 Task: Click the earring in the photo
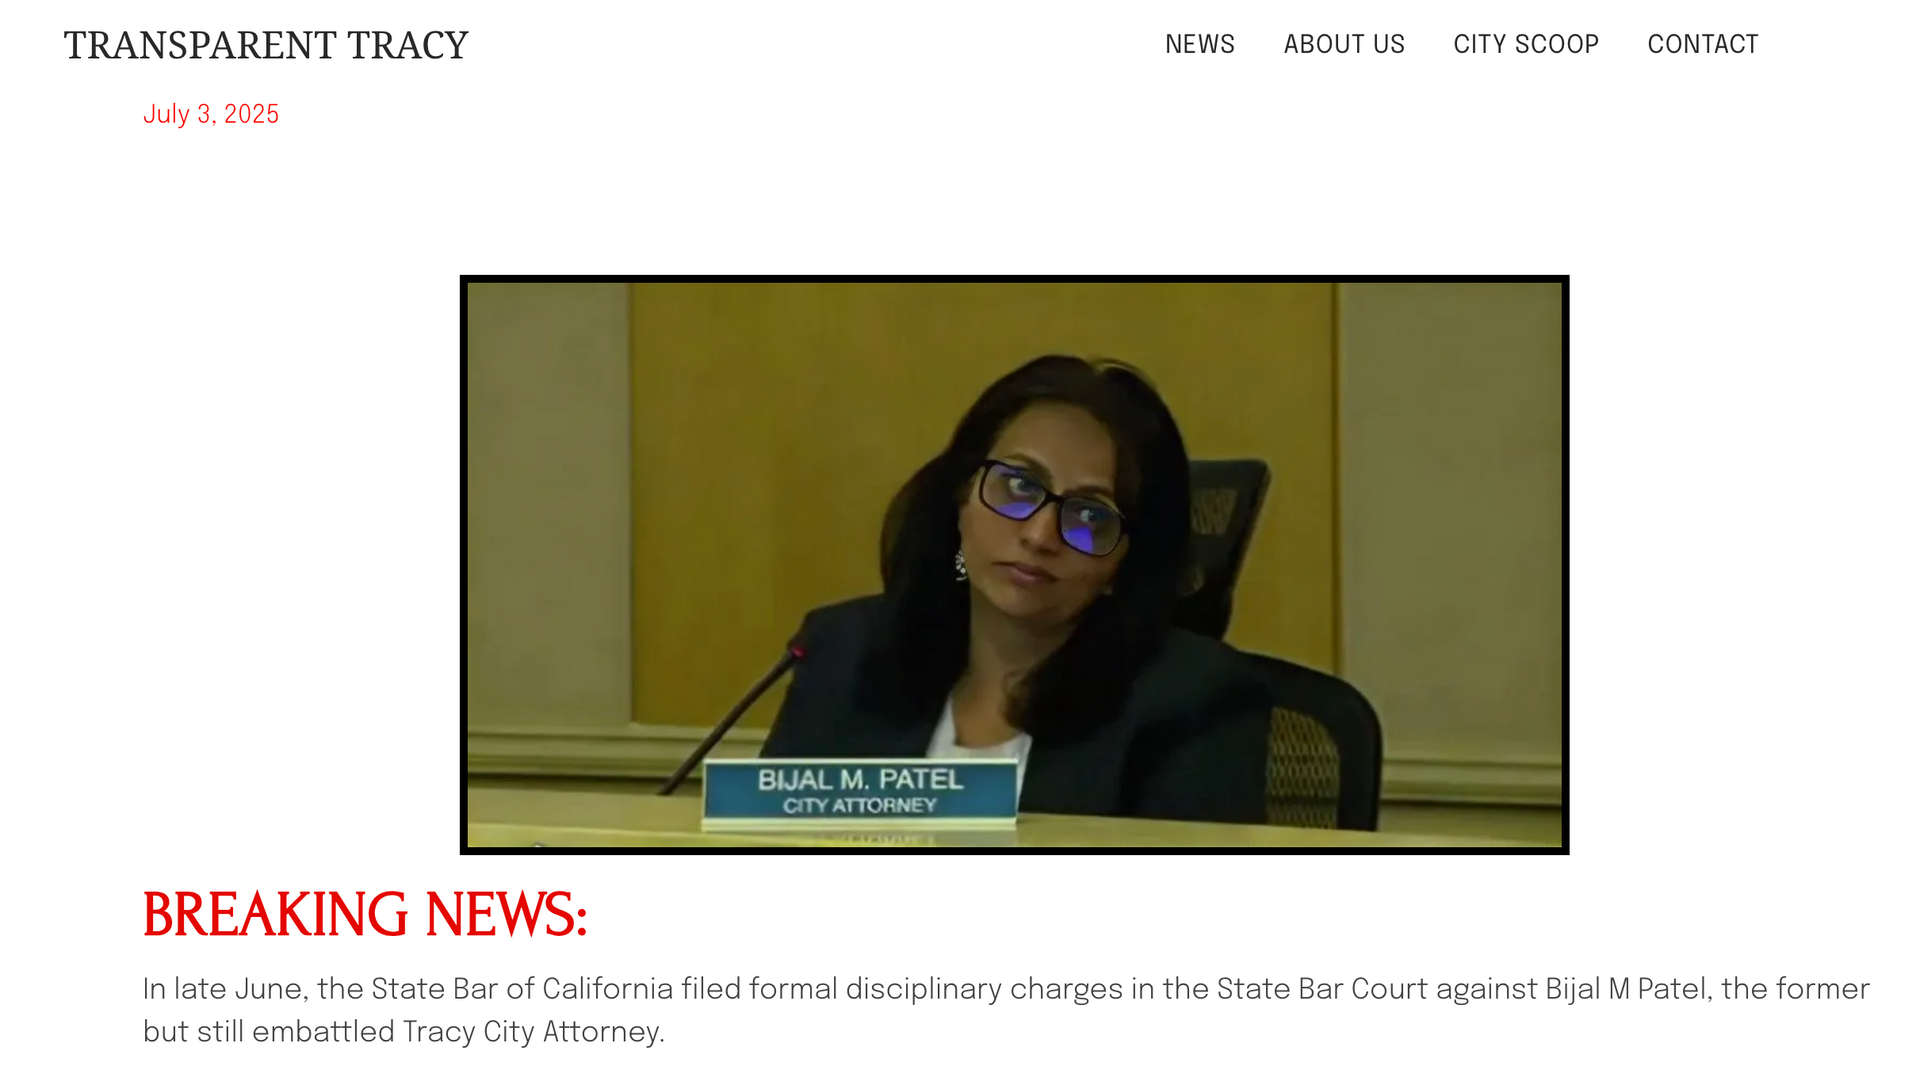pyautogui.click(x=961, y=565)
